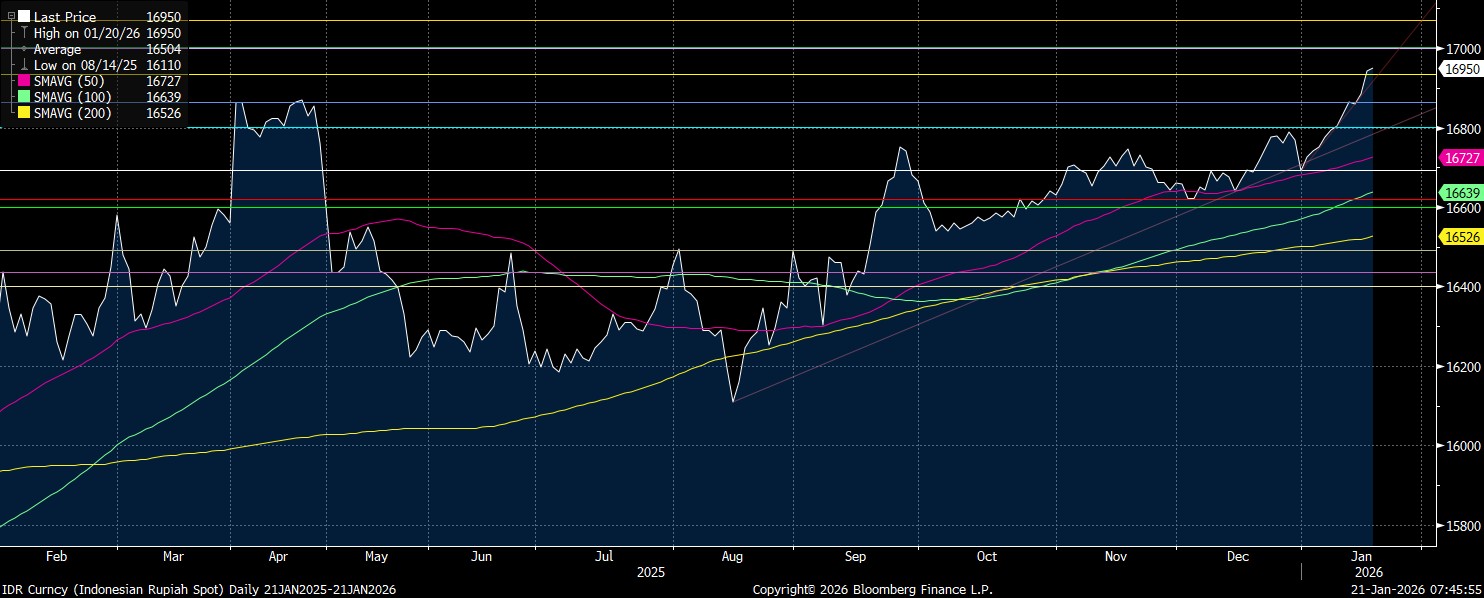Click the green SMAVG (100) legend swatch

tap(24, 97)
